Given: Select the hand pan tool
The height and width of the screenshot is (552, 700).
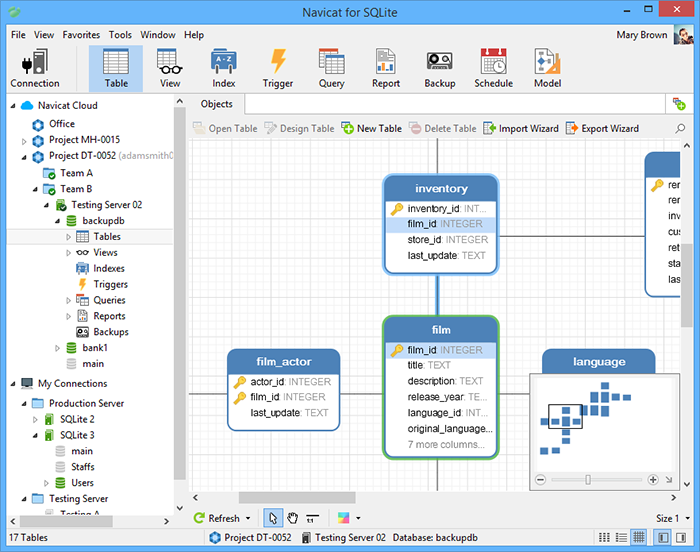Looking at the screenshot, I should point(292,518).
